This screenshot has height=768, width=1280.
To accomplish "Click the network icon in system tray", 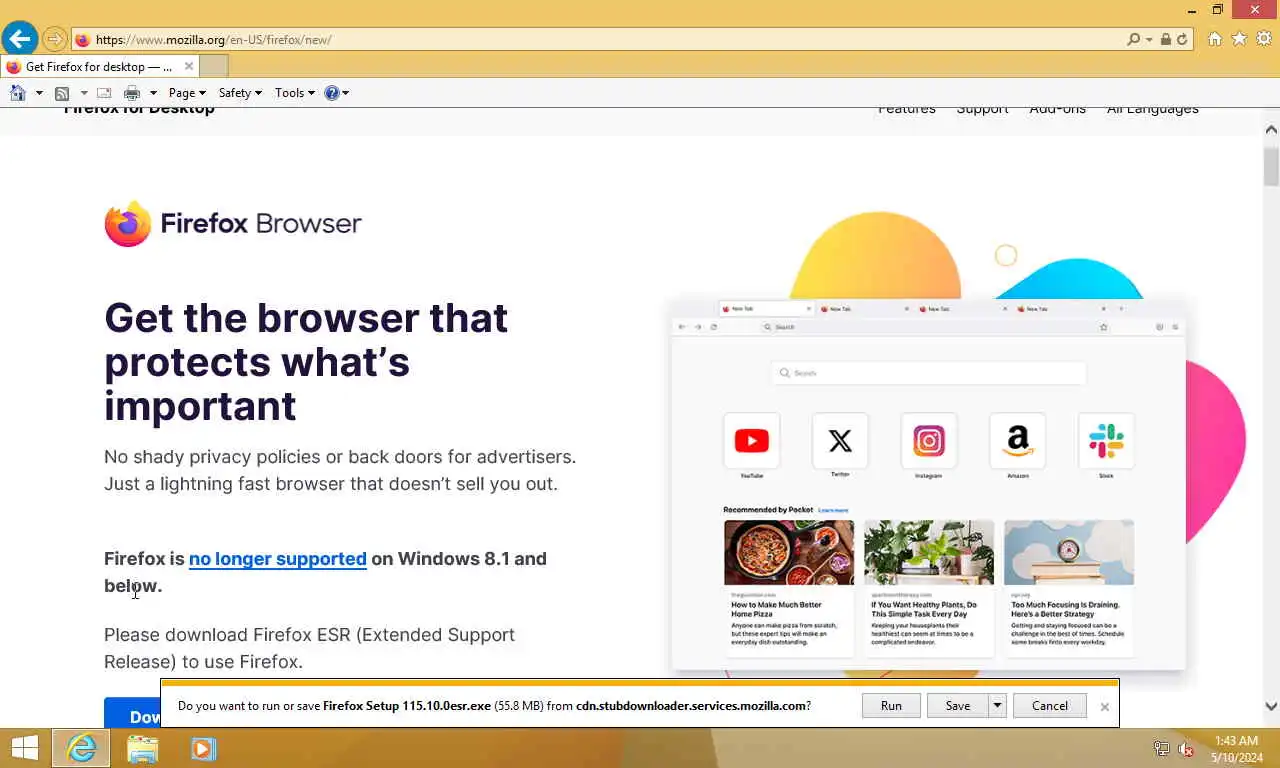I will click(1161, 749).
